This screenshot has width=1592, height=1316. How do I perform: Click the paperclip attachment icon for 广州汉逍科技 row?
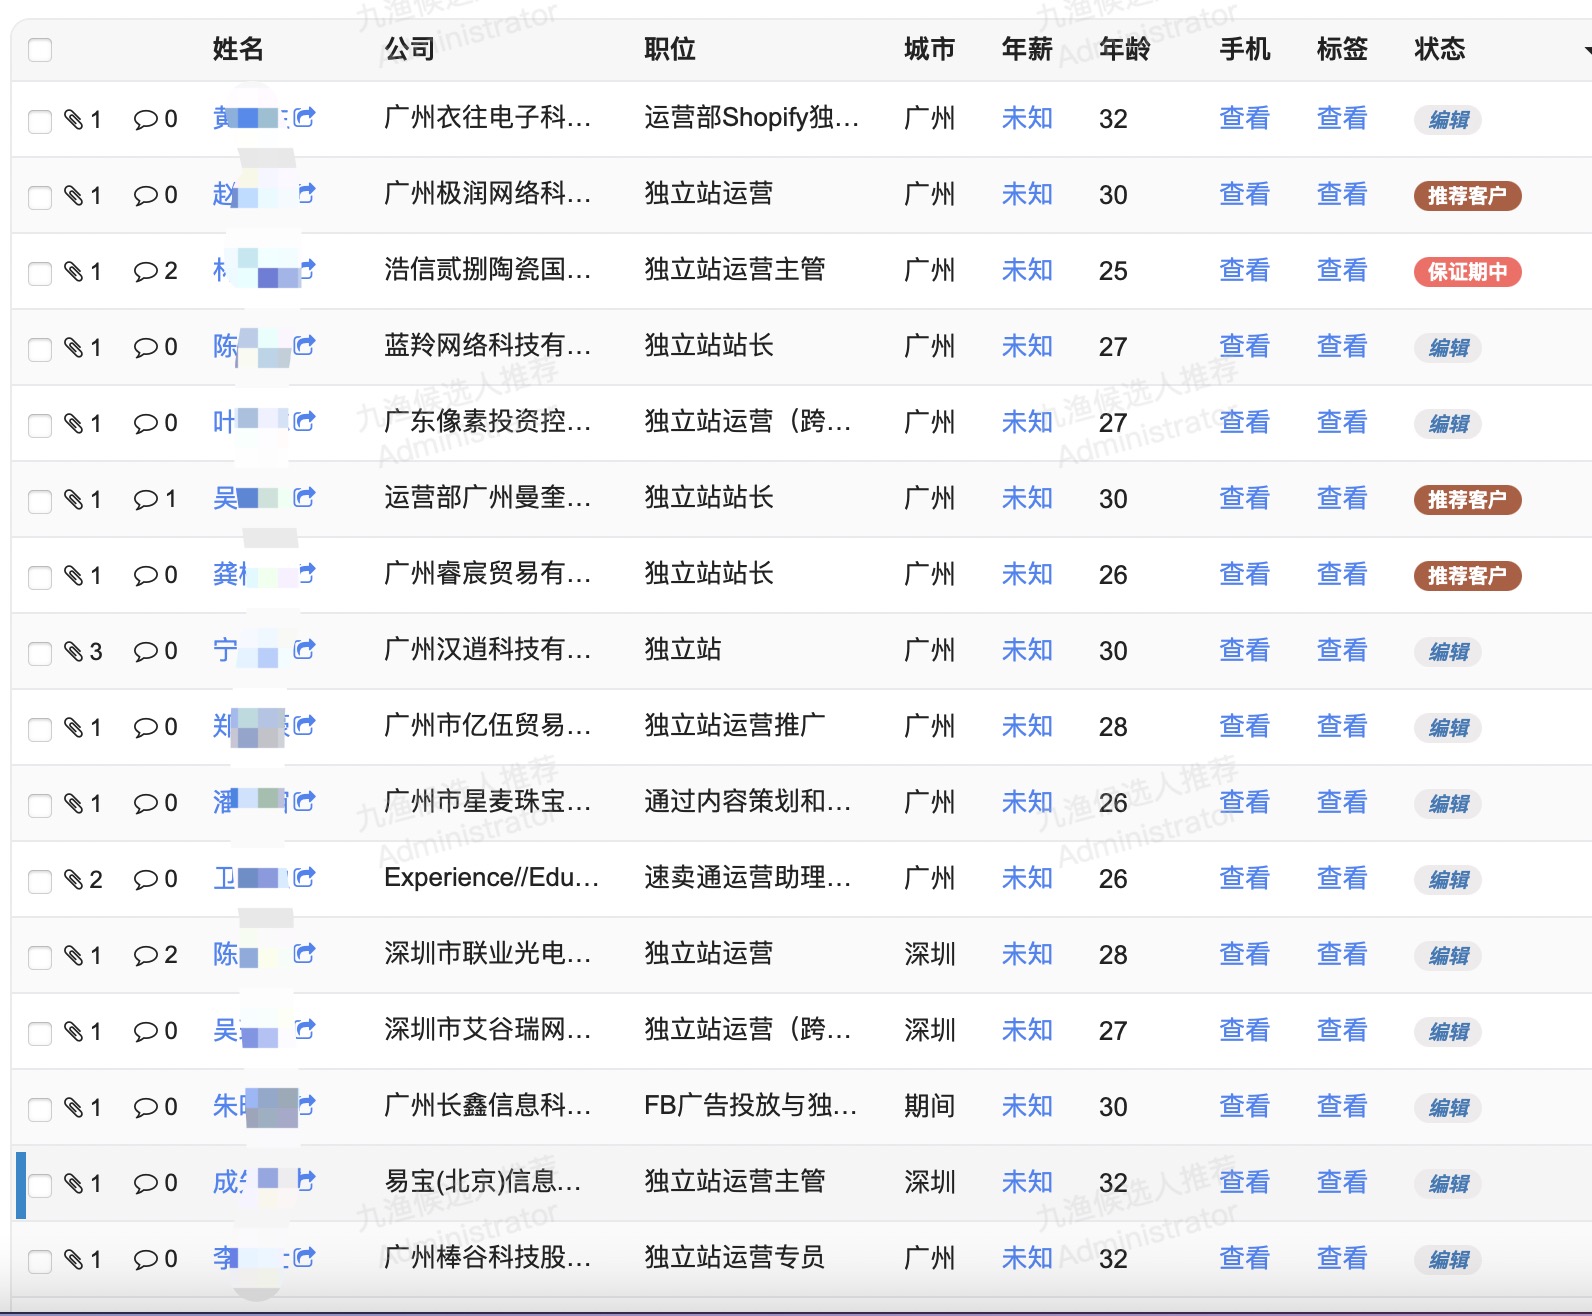pyautogui.click(x=74, y=652)
